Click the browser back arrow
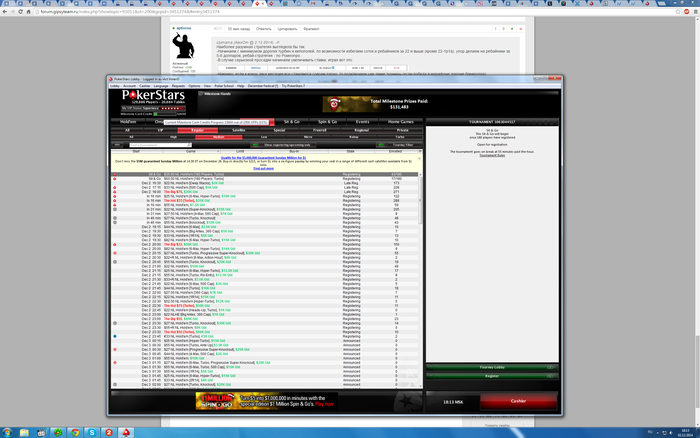The image size is (700, 438). [4, 12]
